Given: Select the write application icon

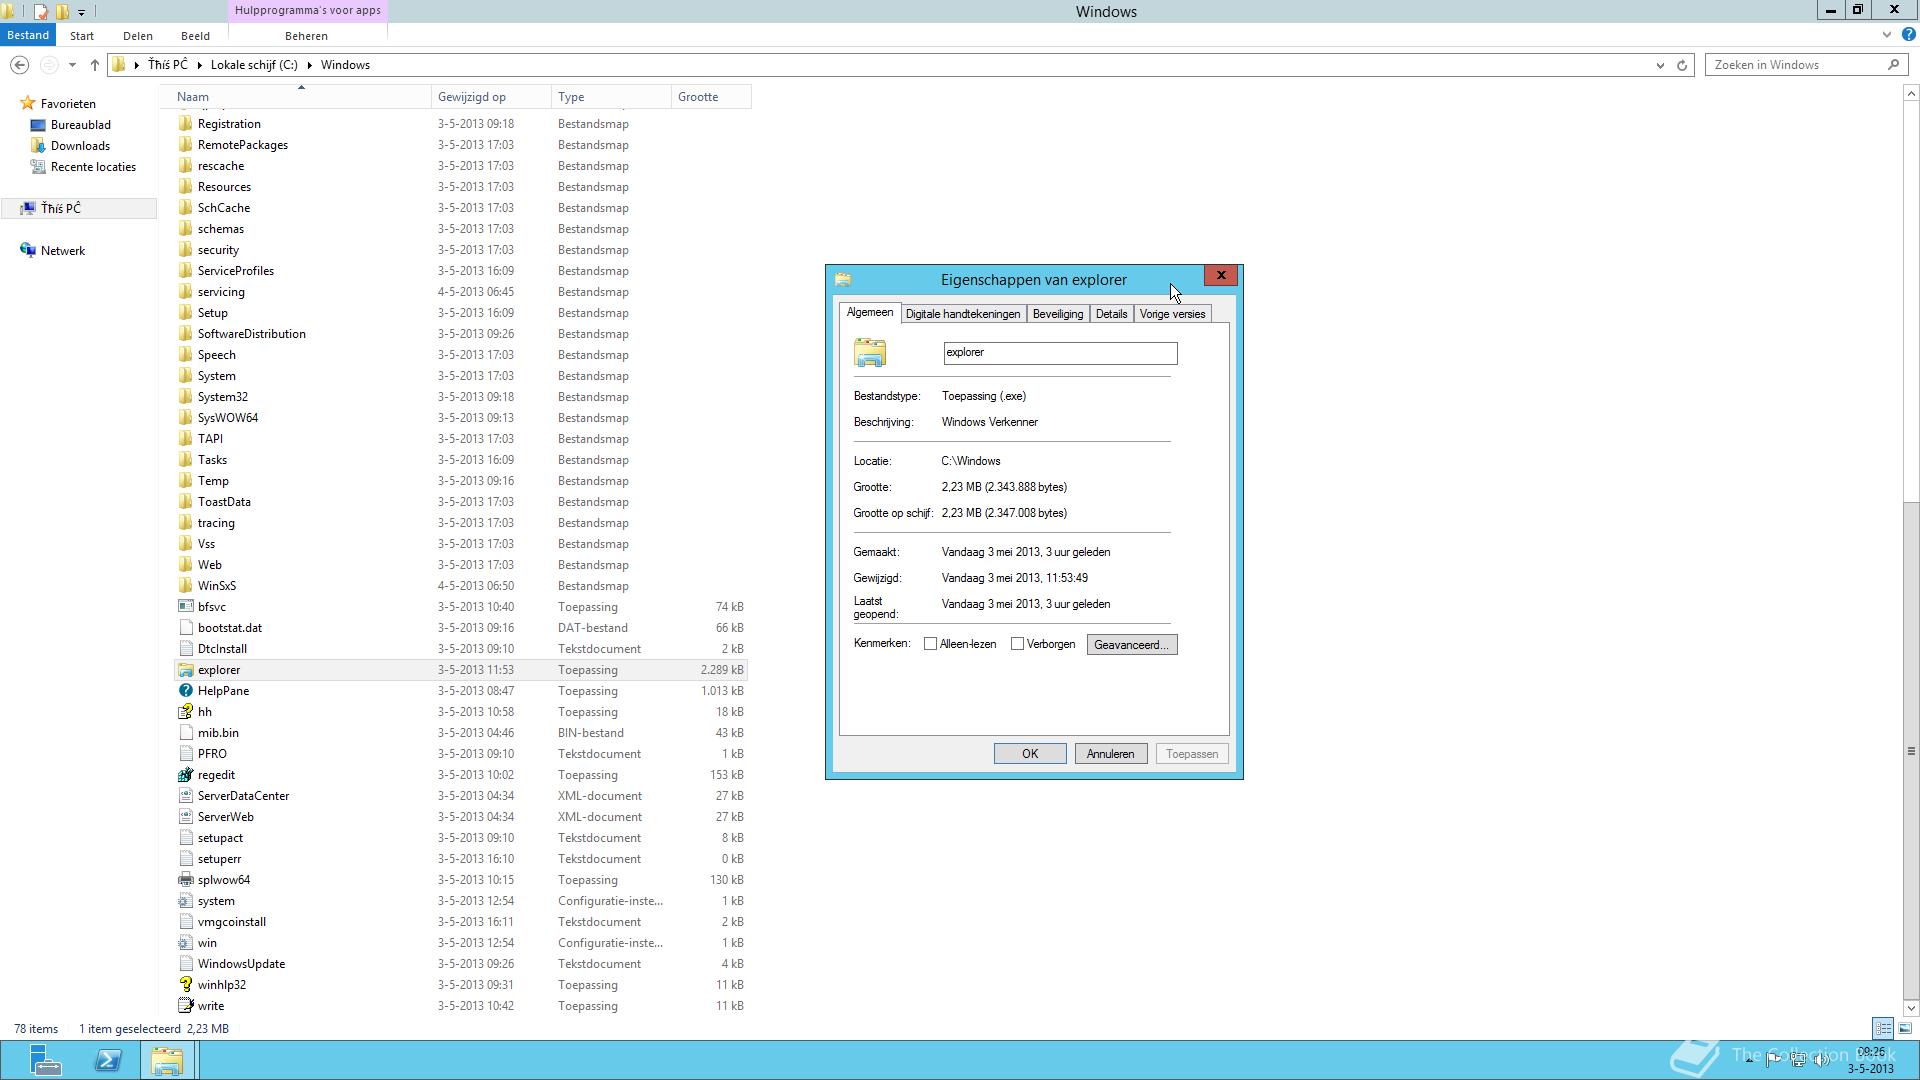Looking at the screenshot, I should point(185,1006).
